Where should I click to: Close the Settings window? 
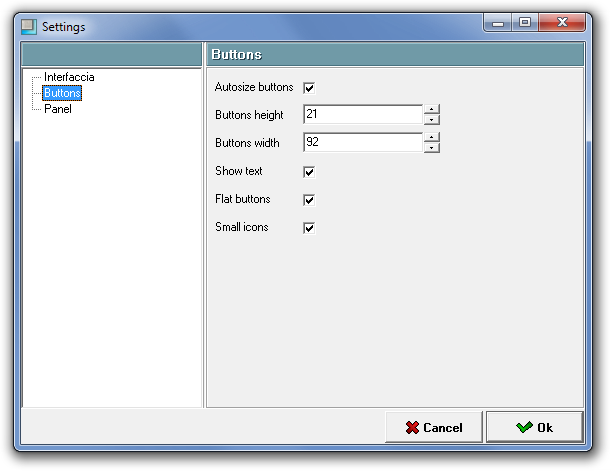coord(562,22)
